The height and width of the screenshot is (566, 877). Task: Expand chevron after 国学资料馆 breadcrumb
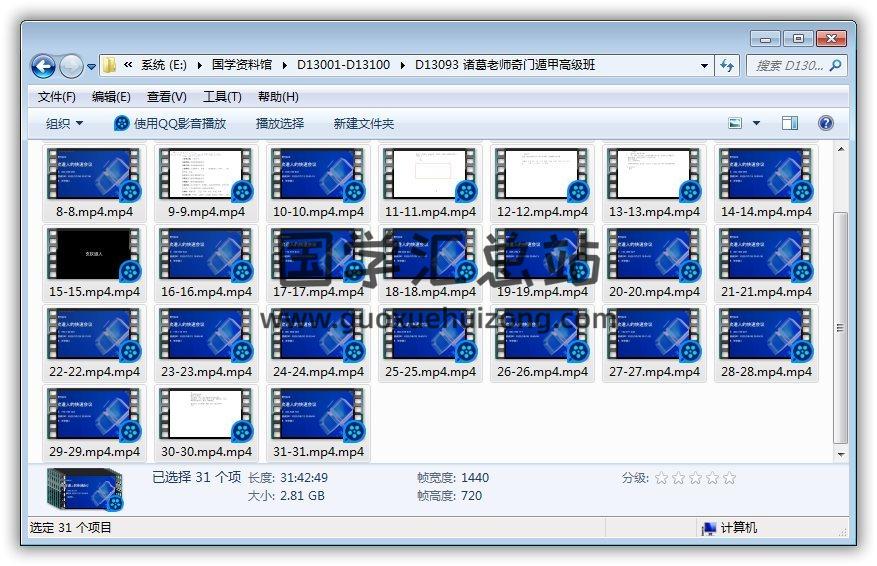pos(285,66)
